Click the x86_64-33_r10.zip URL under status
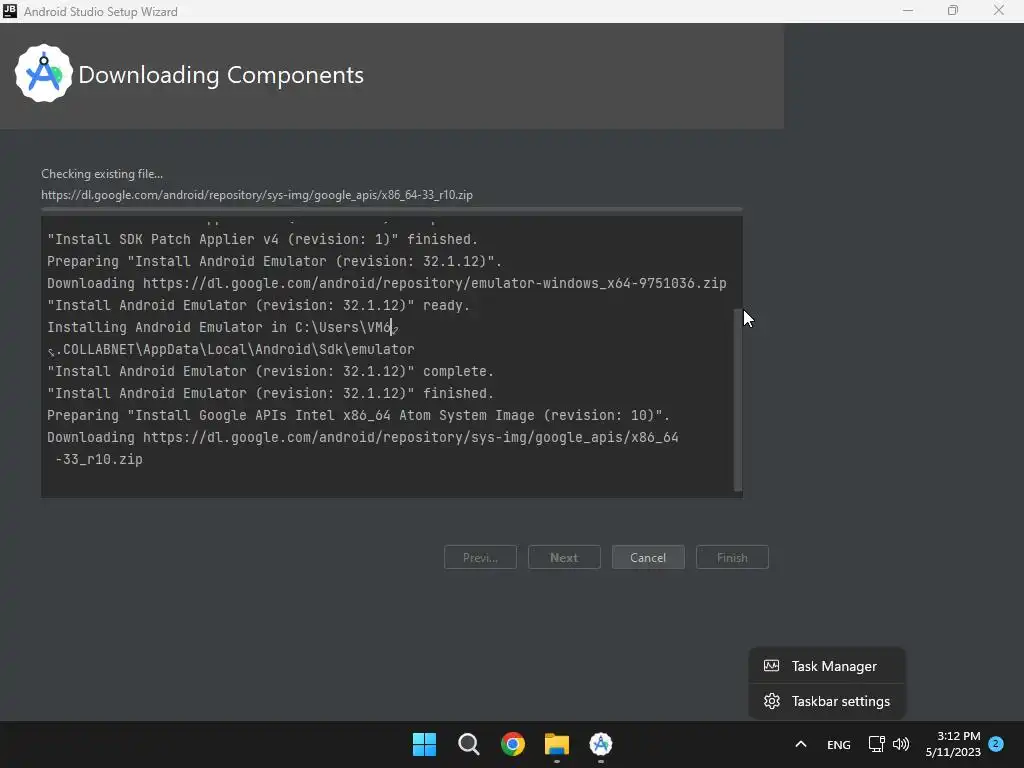Image resolution: width=1024 pixels, height=768 pixels. (x=257, y=195)
